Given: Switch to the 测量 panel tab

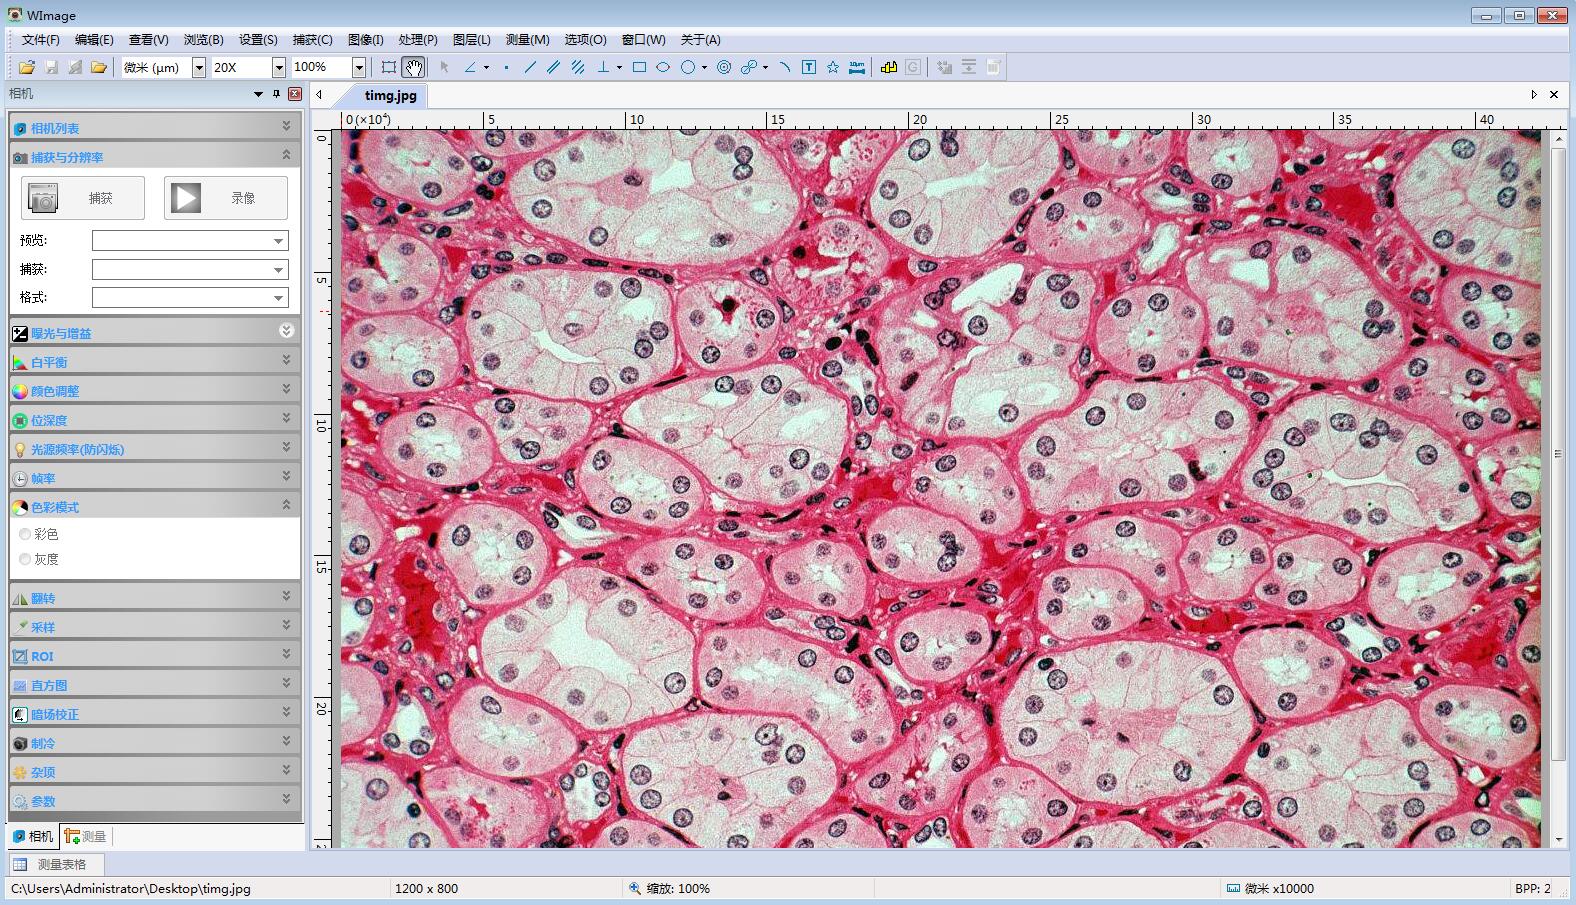Looking at the screenshot, I should 86,836.
